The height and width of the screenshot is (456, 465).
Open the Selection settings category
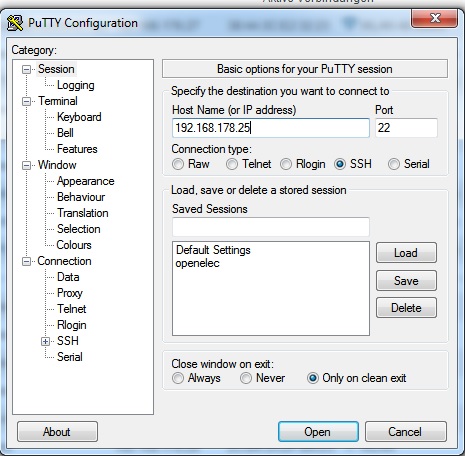tap(79, 229)
